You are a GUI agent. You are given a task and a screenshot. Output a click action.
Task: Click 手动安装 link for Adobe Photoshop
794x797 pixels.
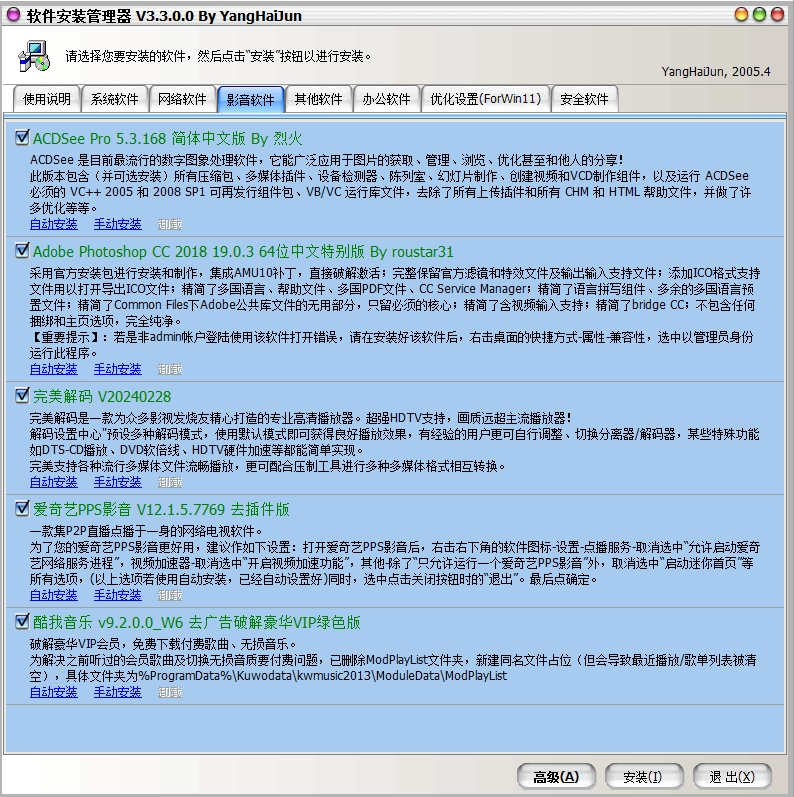117,369
